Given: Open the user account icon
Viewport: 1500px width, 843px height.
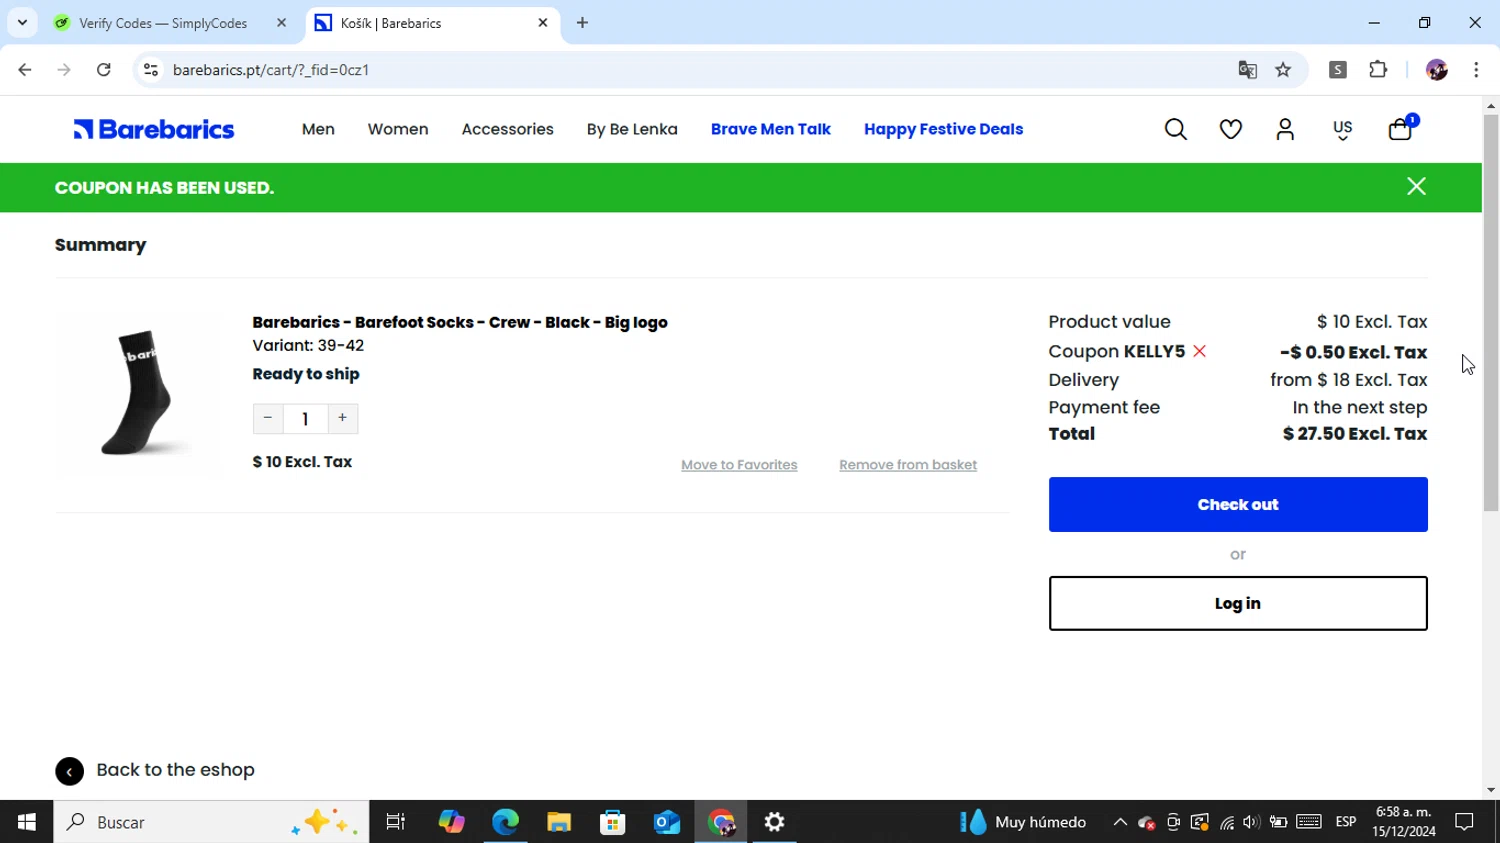Looking at the screenshot, I should click(x=1286, y=129).
